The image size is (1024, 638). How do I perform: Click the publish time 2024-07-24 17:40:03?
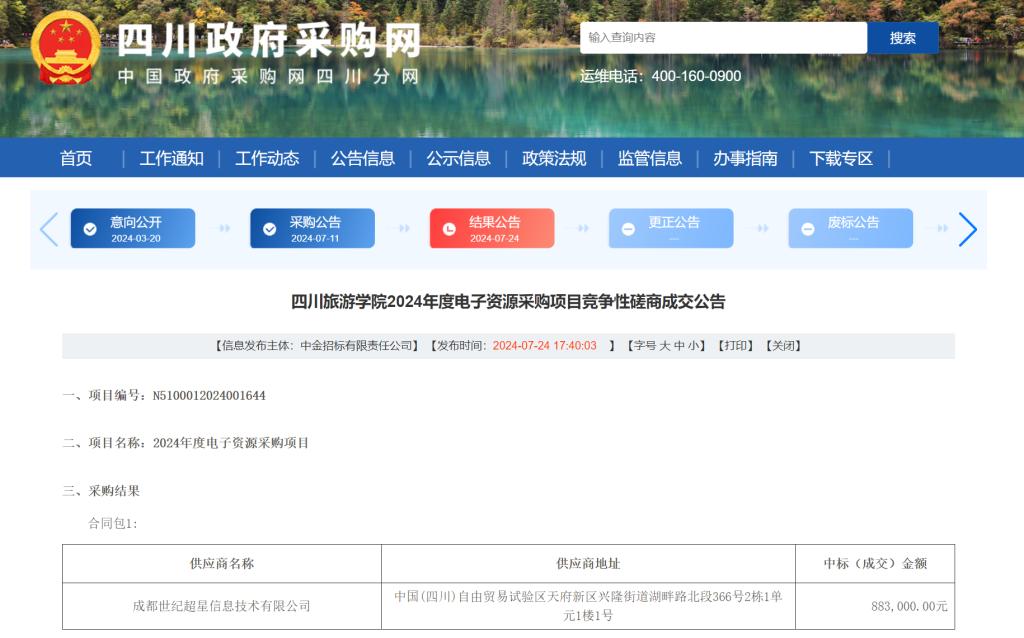545,346
